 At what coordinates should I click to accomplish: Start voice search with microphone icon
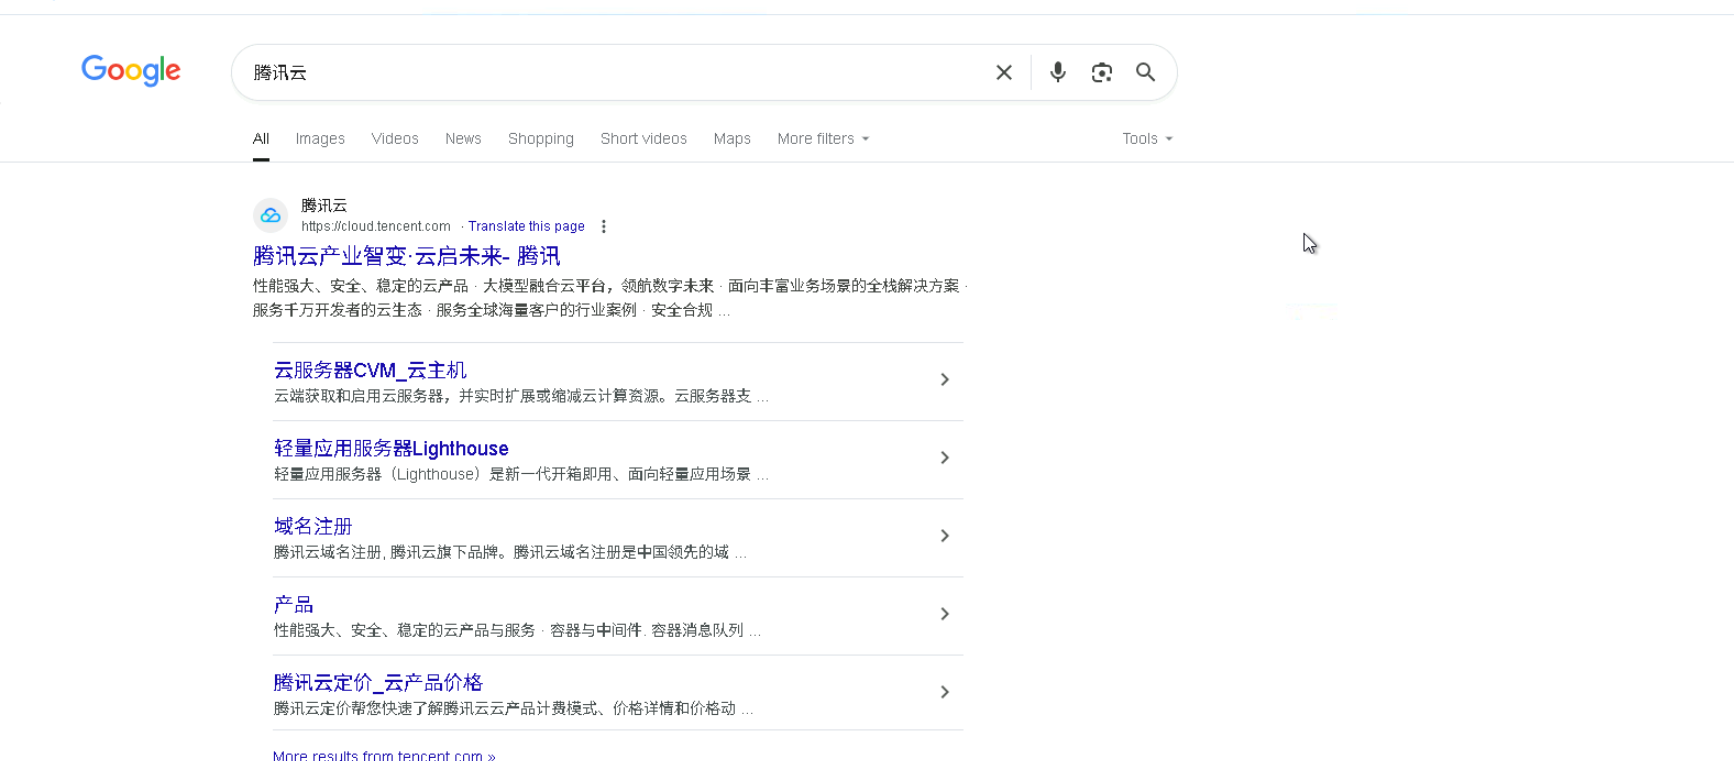1058,72
